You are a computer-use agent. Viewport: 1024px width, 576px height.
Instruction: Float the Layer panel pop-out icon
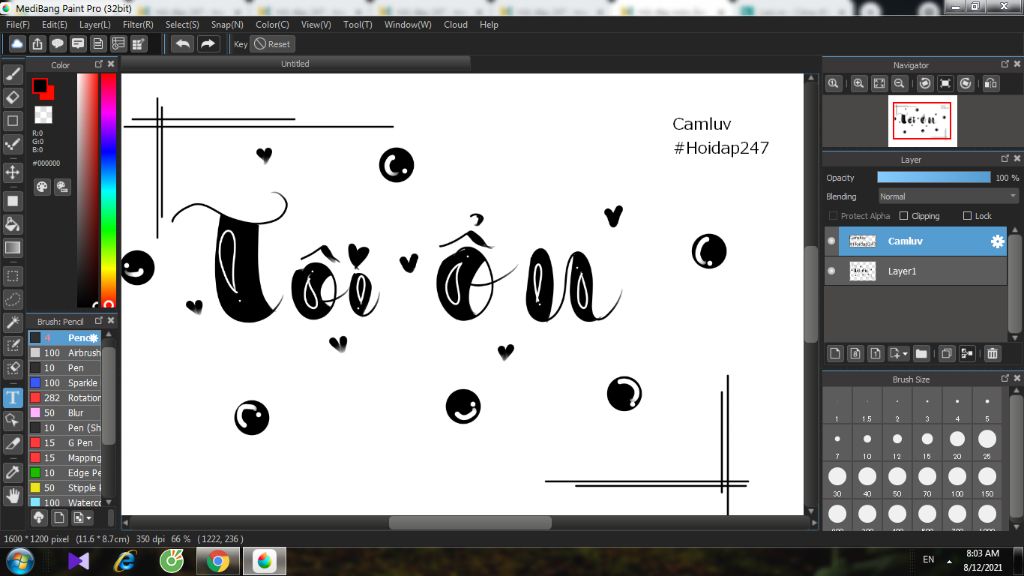point(1004,159)
